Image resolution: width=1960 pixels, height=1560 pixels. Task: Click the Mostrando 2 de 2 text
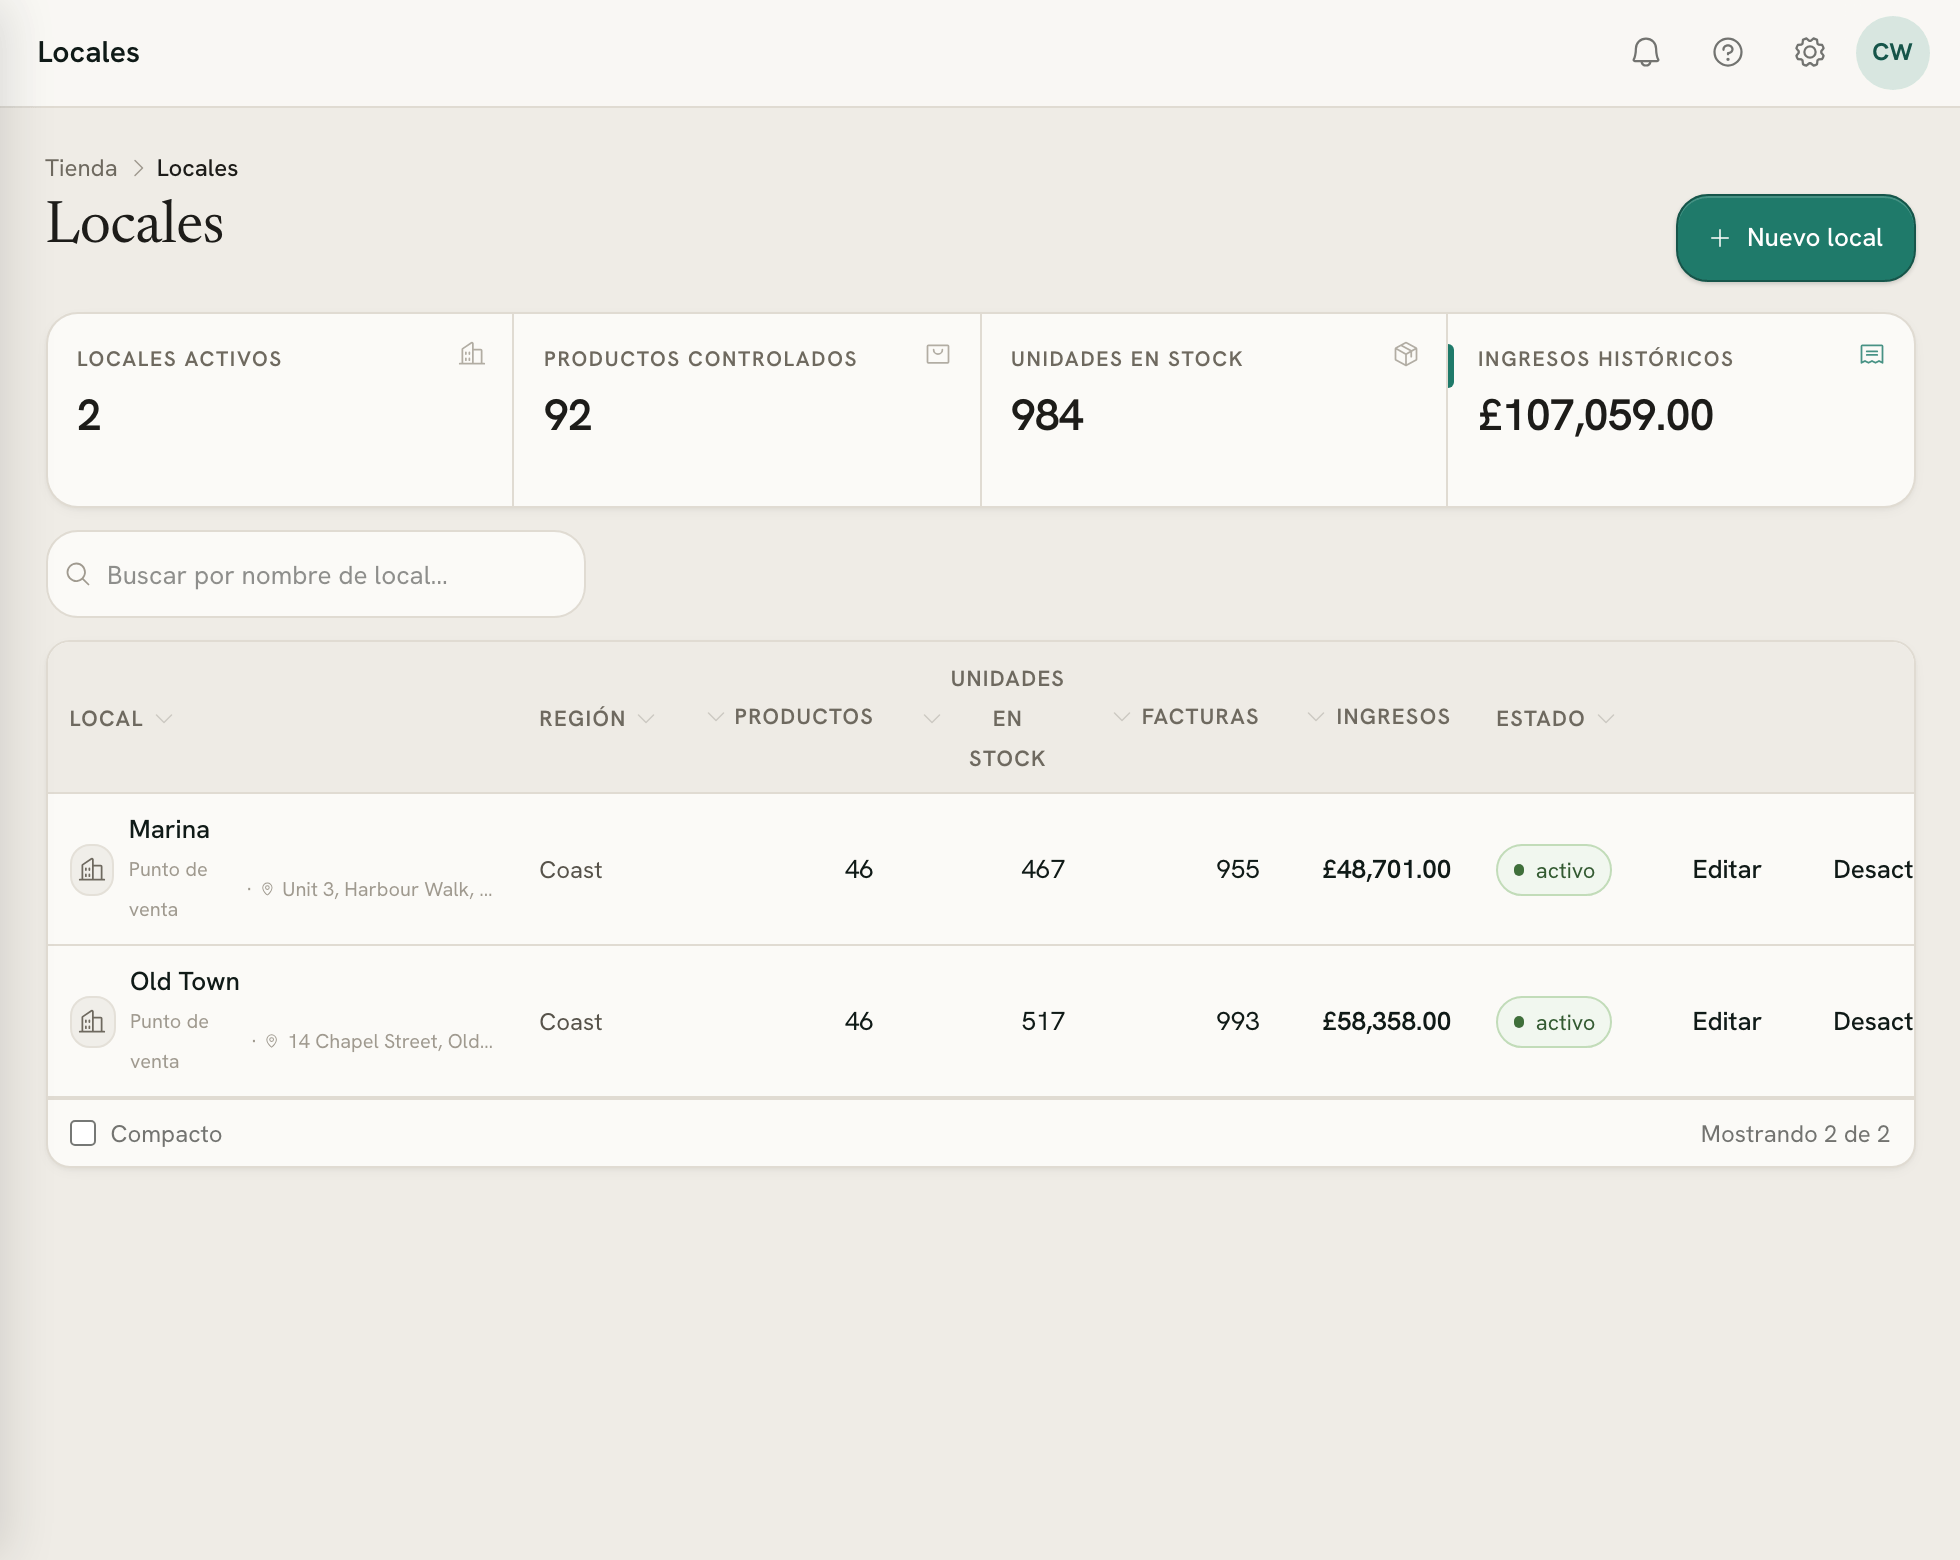(x=1795, y=1134)
